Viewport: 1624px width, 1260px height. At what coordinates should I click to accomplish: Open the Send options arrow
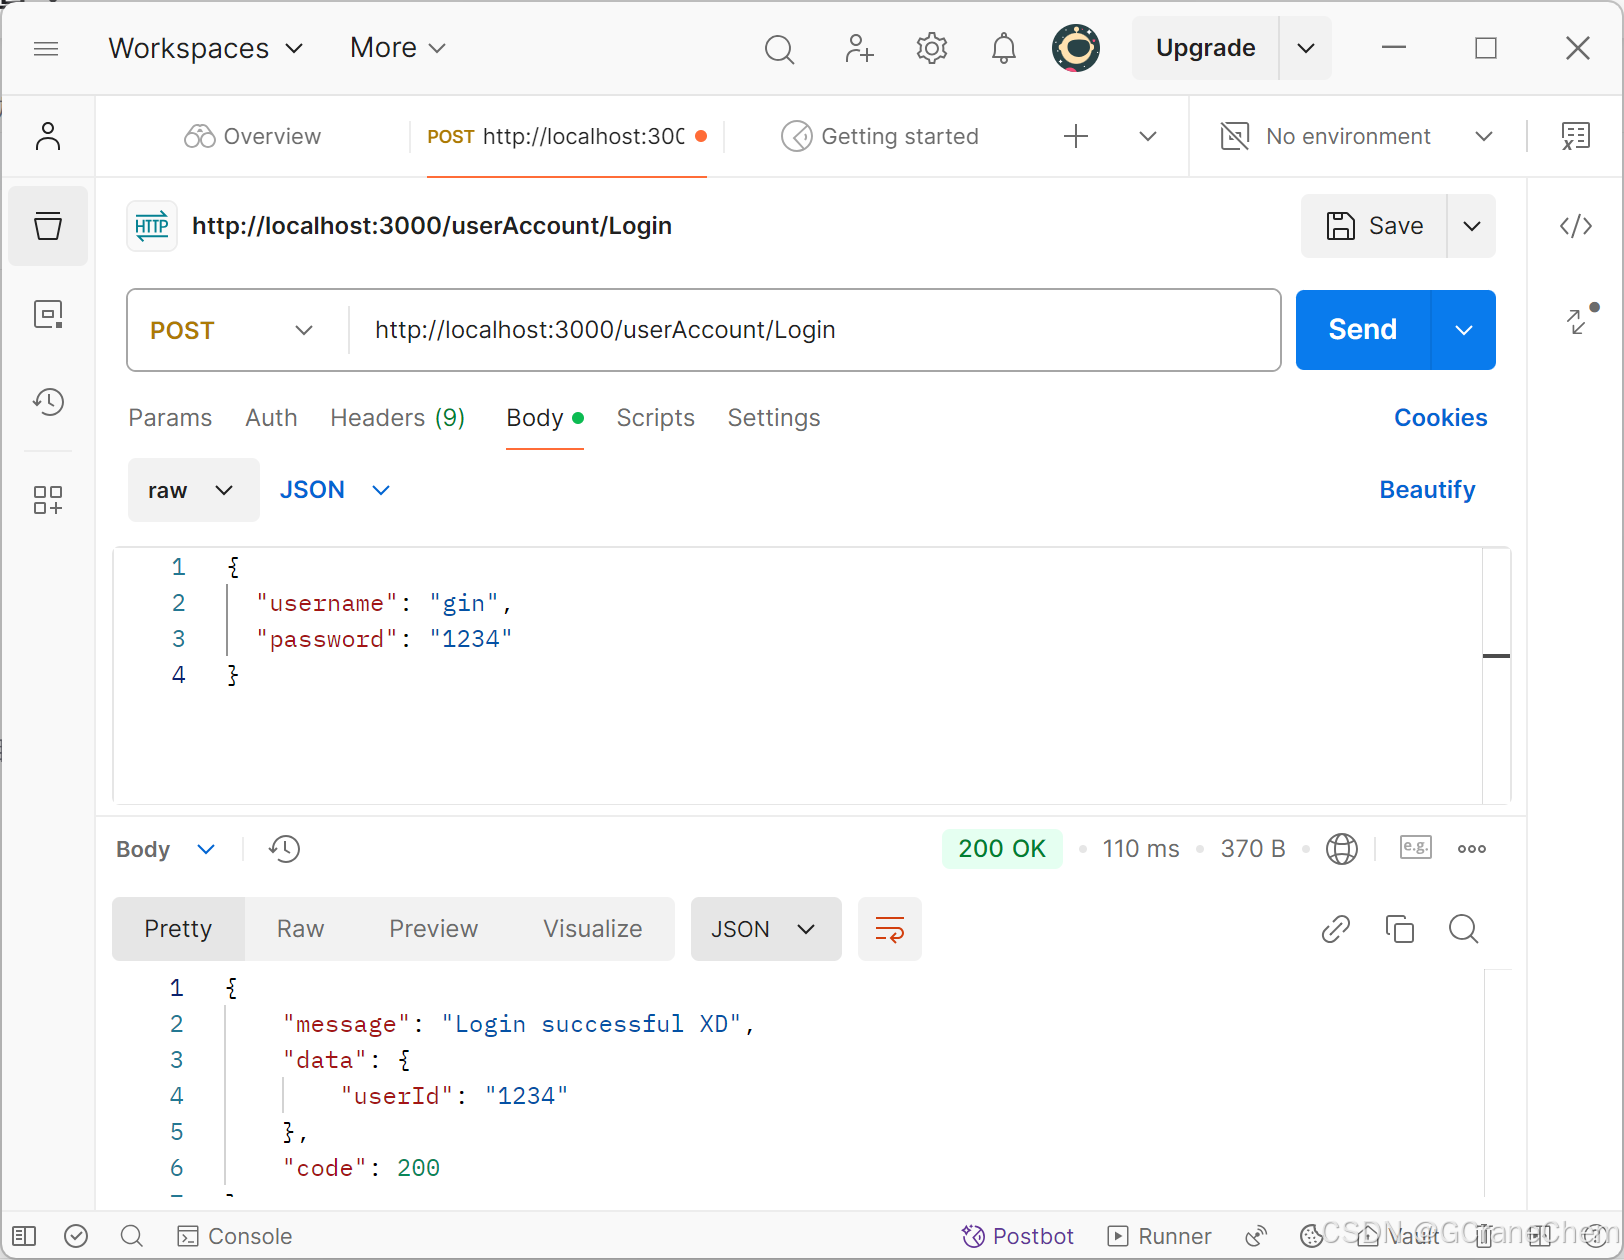tap(1464, 330)
